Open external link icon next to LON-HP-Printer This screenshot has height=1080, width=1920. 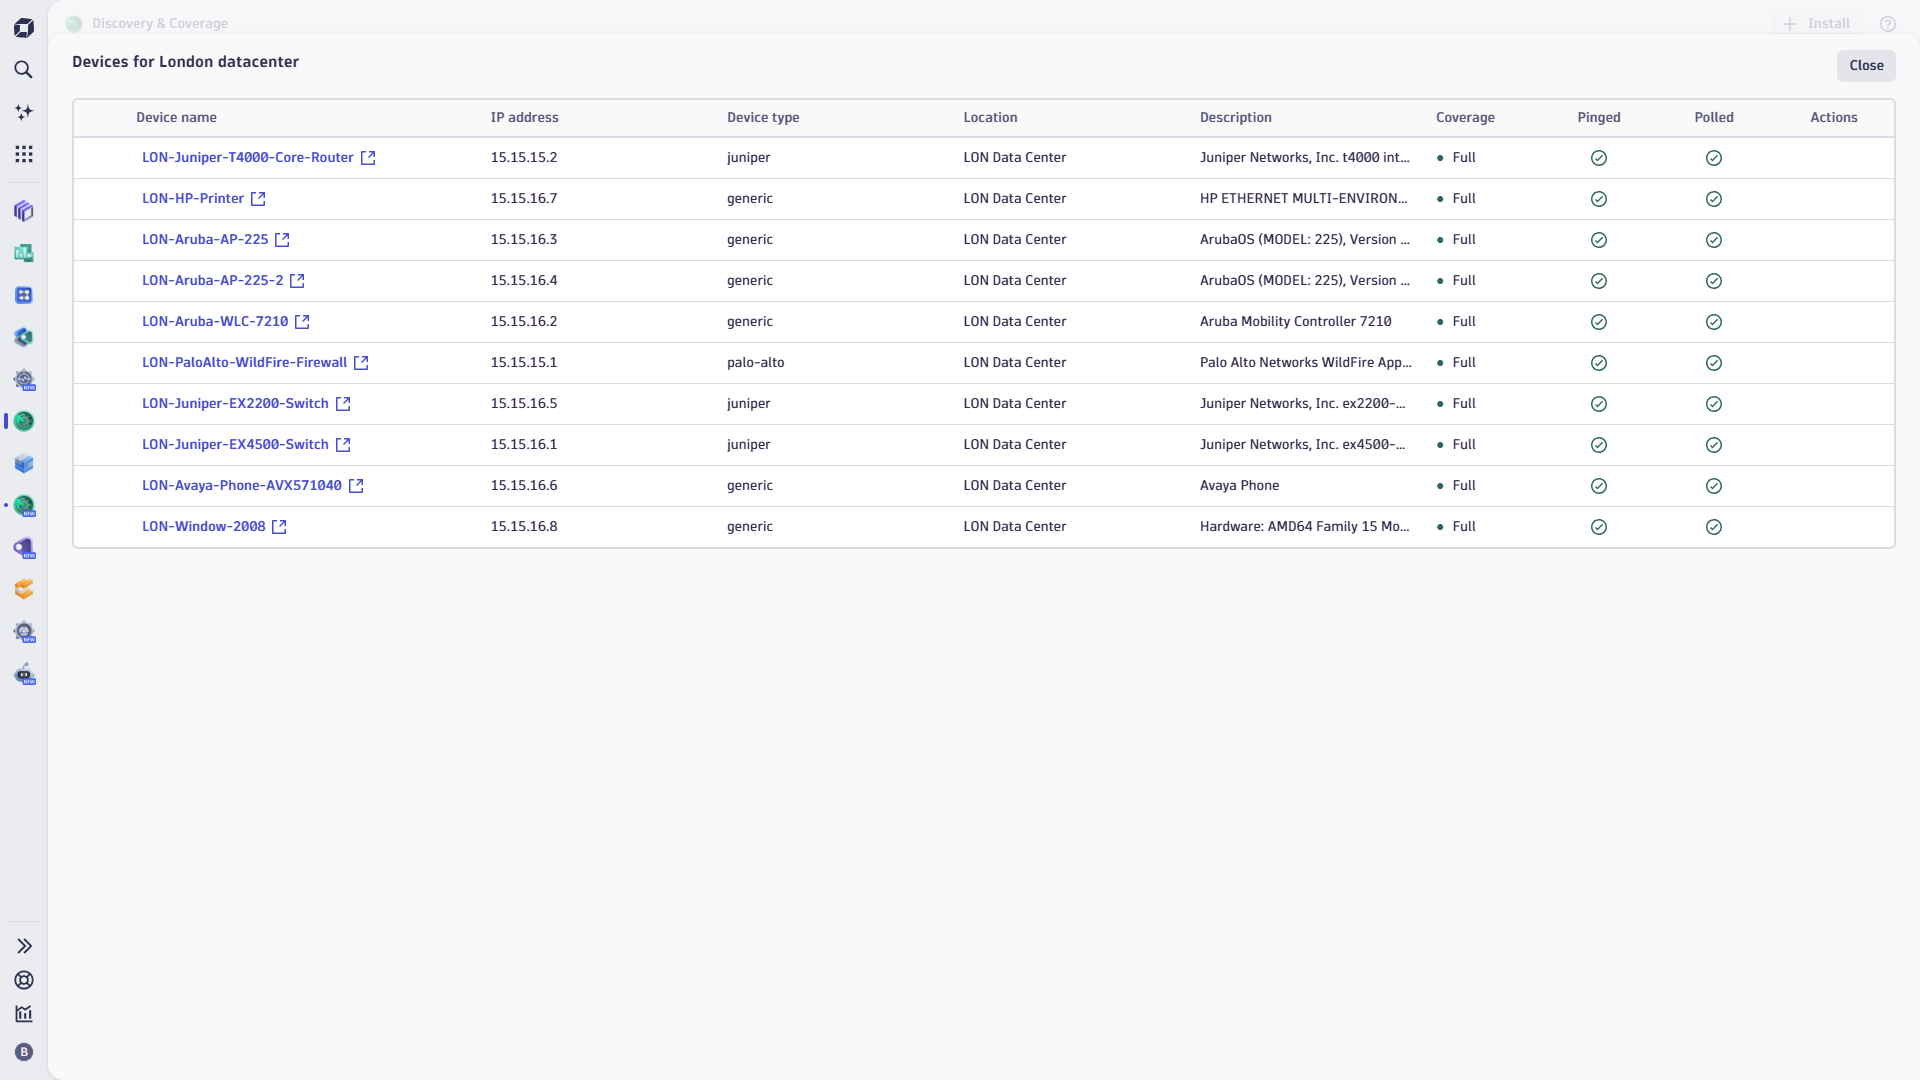258,199
